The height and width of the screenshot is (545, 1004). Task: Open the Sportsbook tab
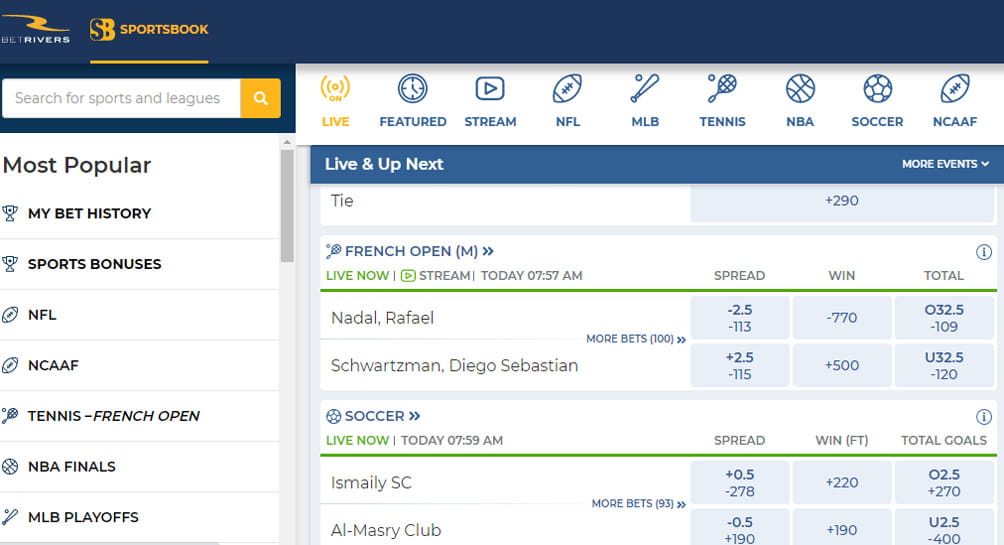tap(149, 30)
